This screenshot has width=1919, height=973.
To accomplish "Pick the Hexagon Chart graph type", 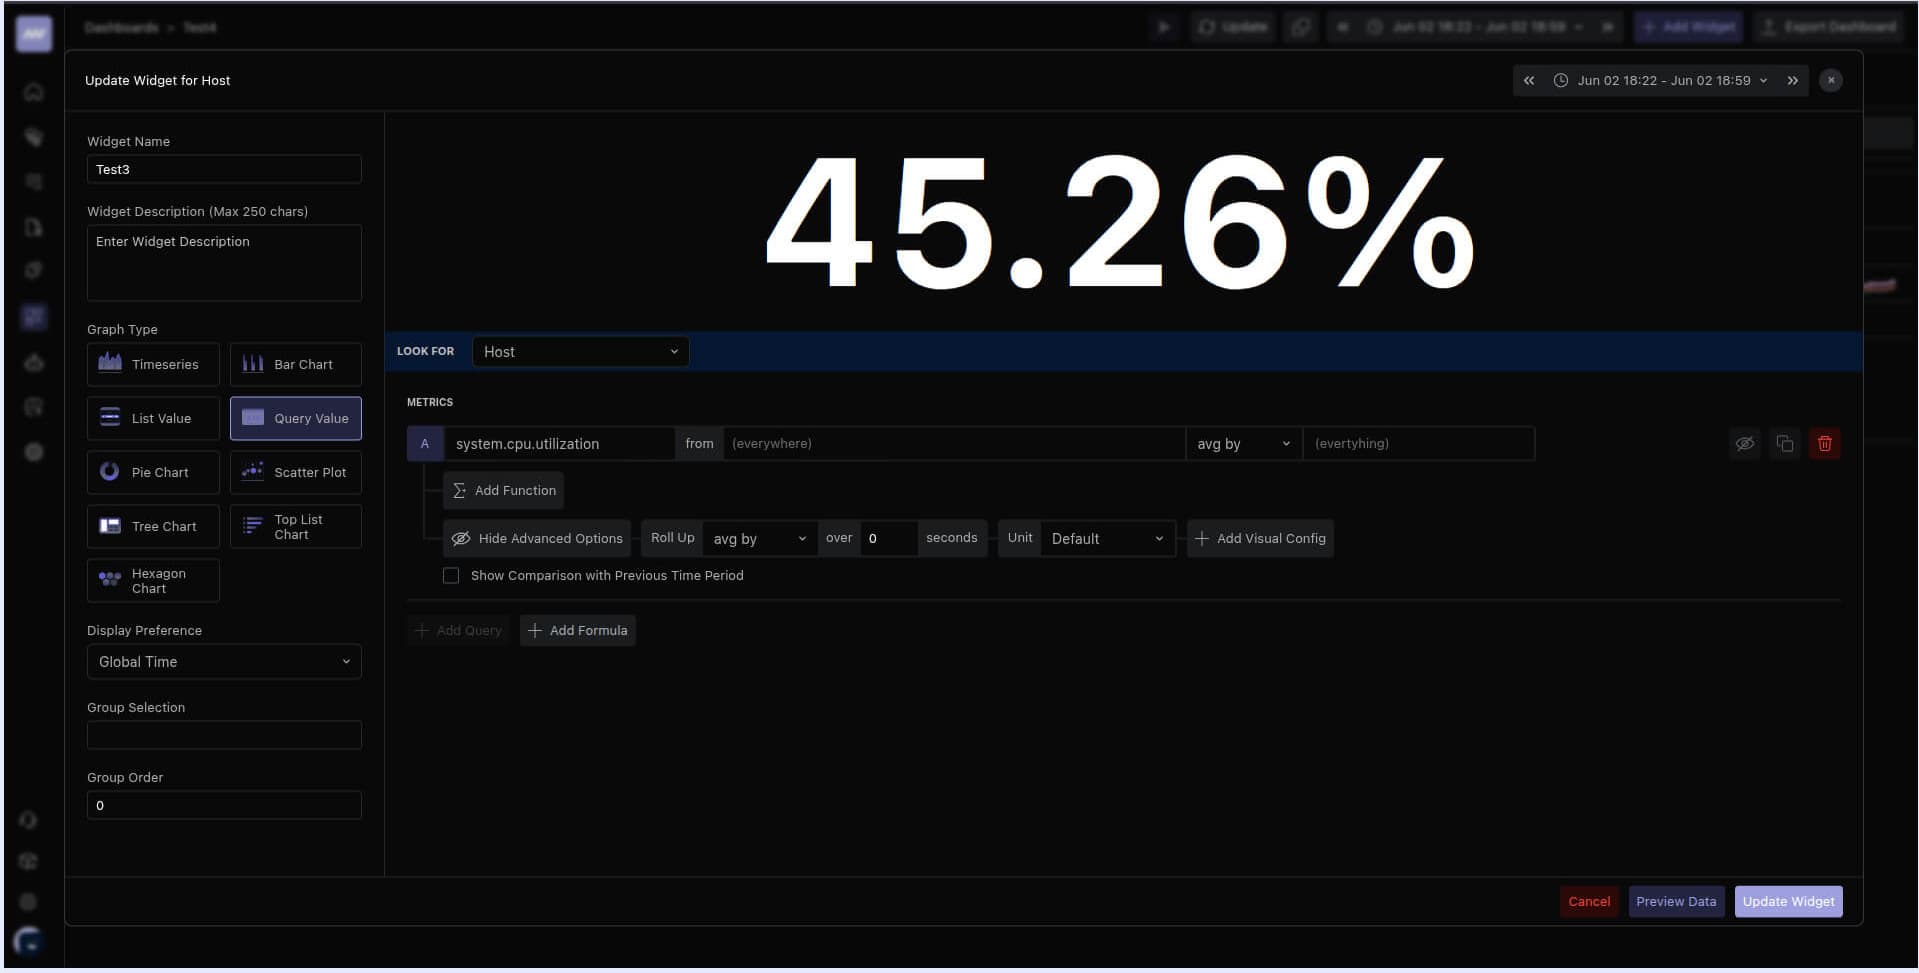I will coord(153,580).
